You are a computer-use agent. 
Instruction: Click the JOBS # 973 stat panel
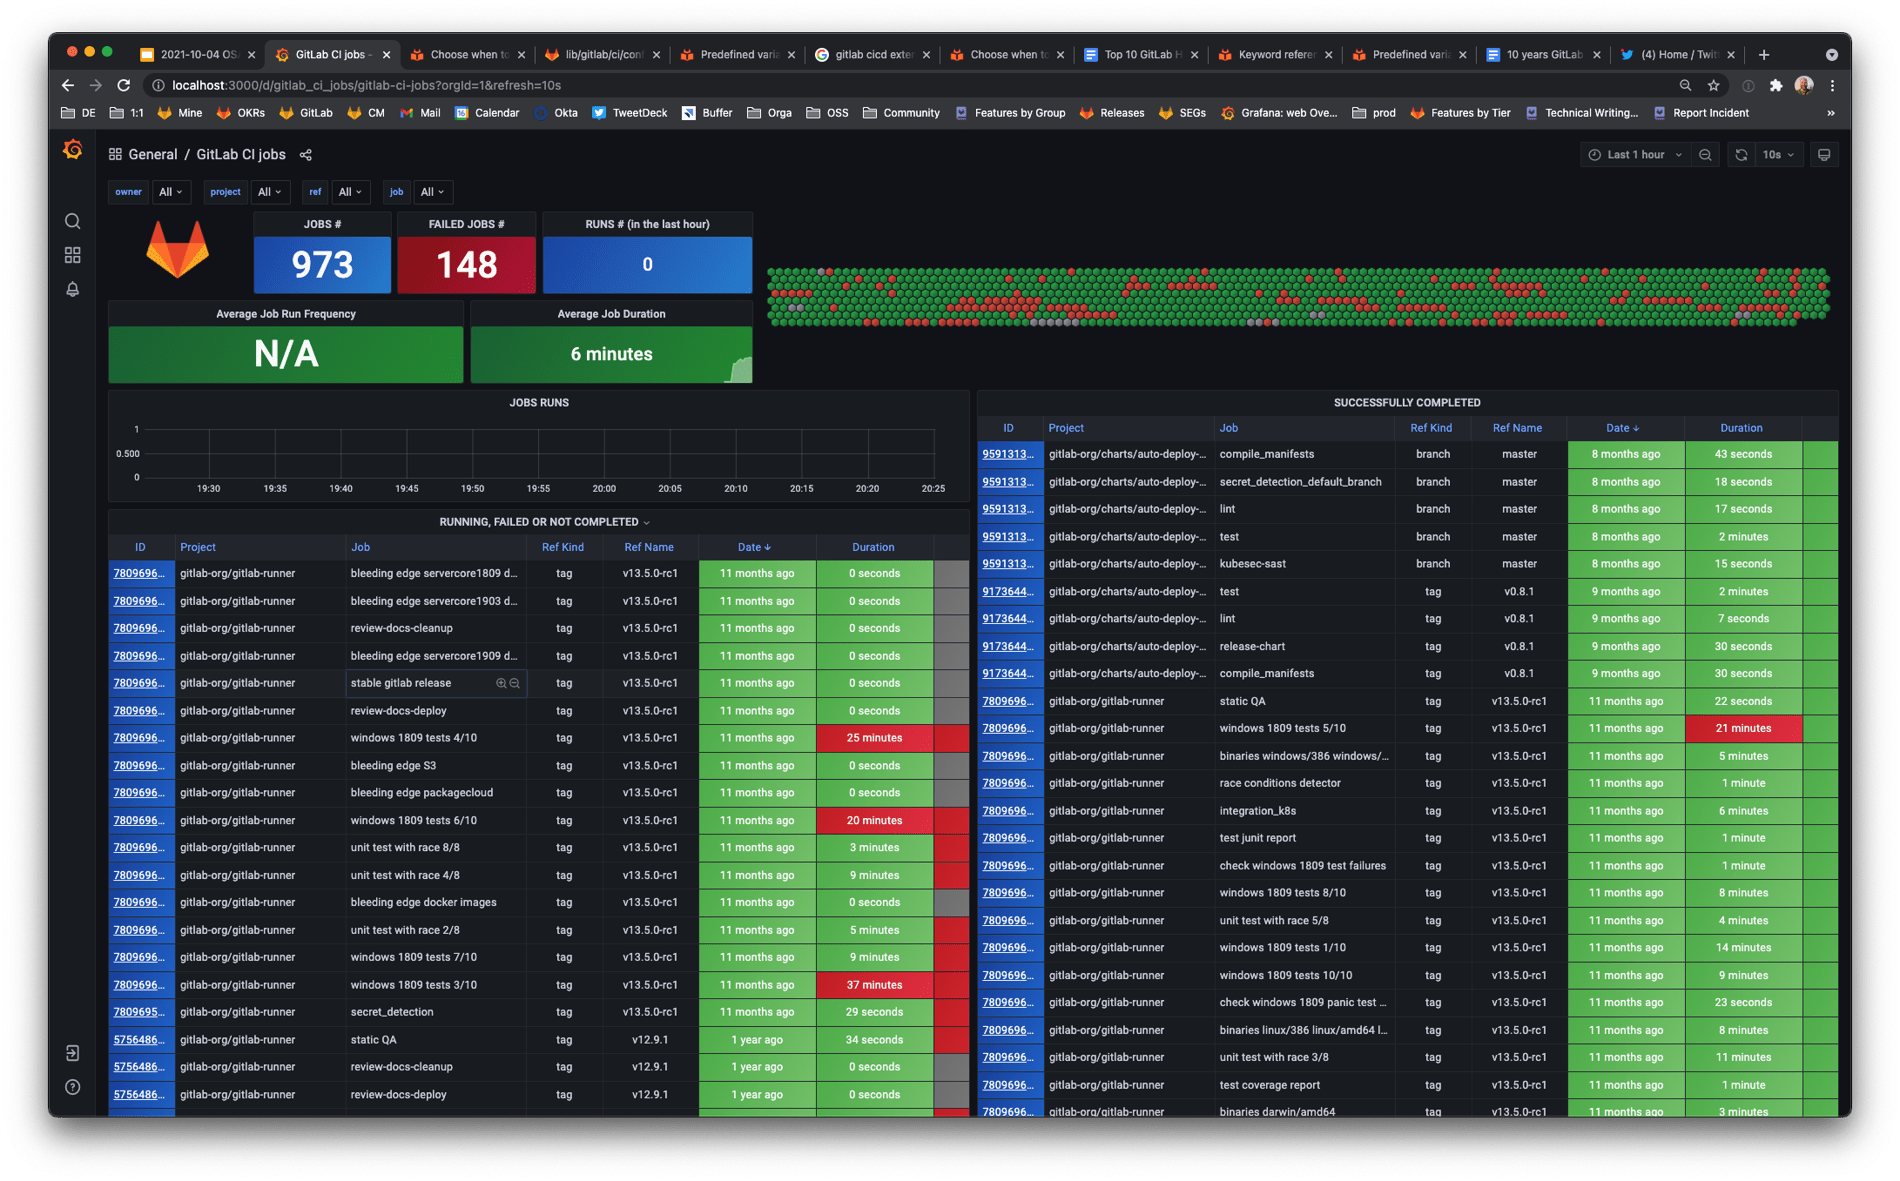click(322, 254)
